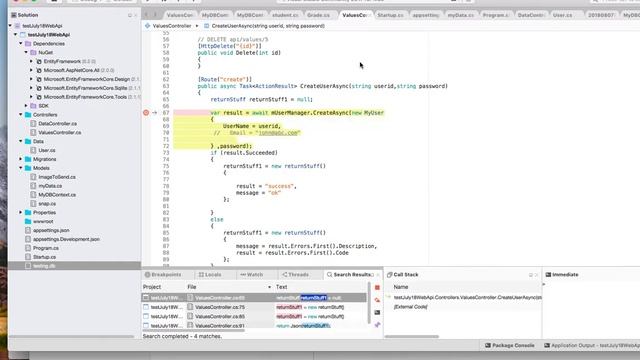
Task: Open the User.cs editor tab
Action: coord(562,15)
